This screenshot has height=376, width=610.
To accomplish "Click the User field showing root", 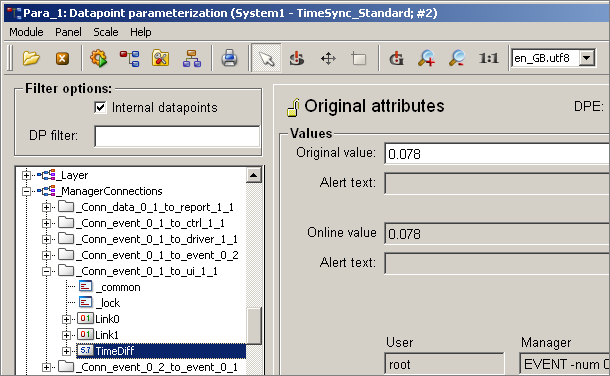I will 444,364.
